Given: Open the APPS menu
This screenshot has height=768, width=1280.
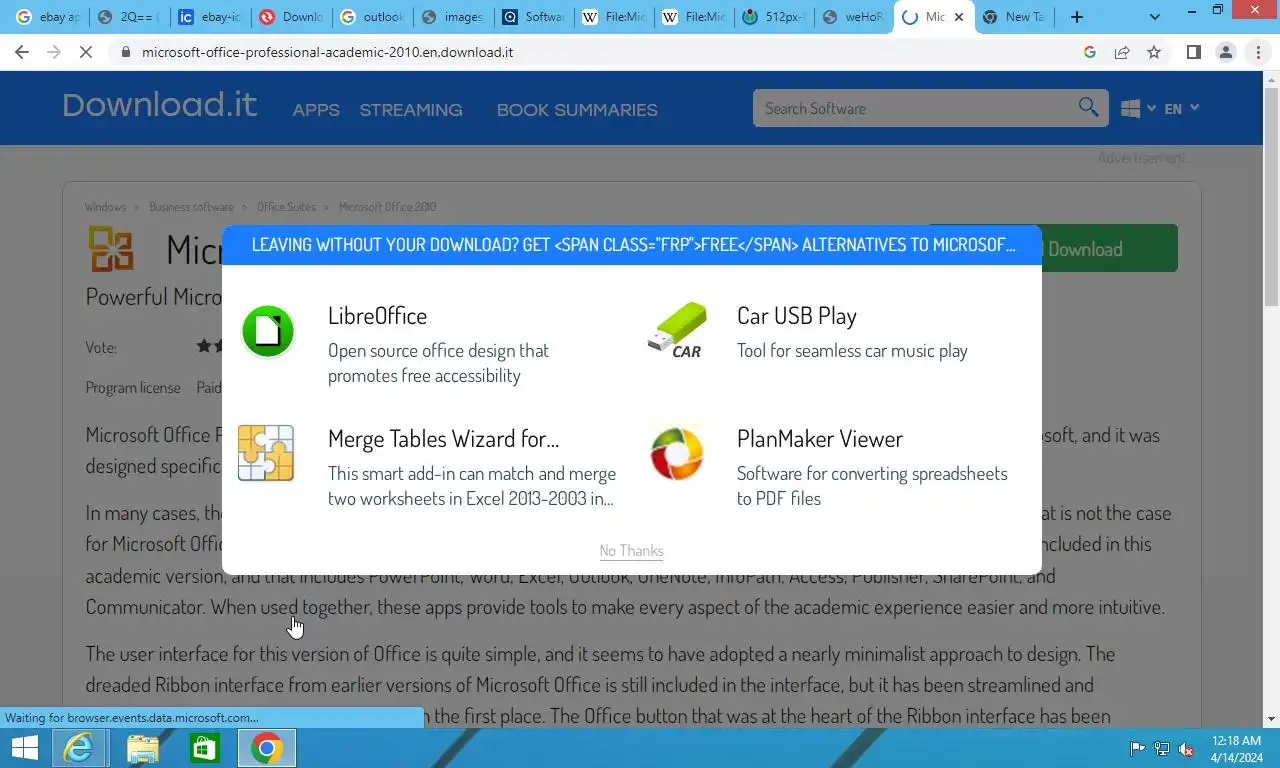Looking at the screenshot, I should click(x=316, y=110).
